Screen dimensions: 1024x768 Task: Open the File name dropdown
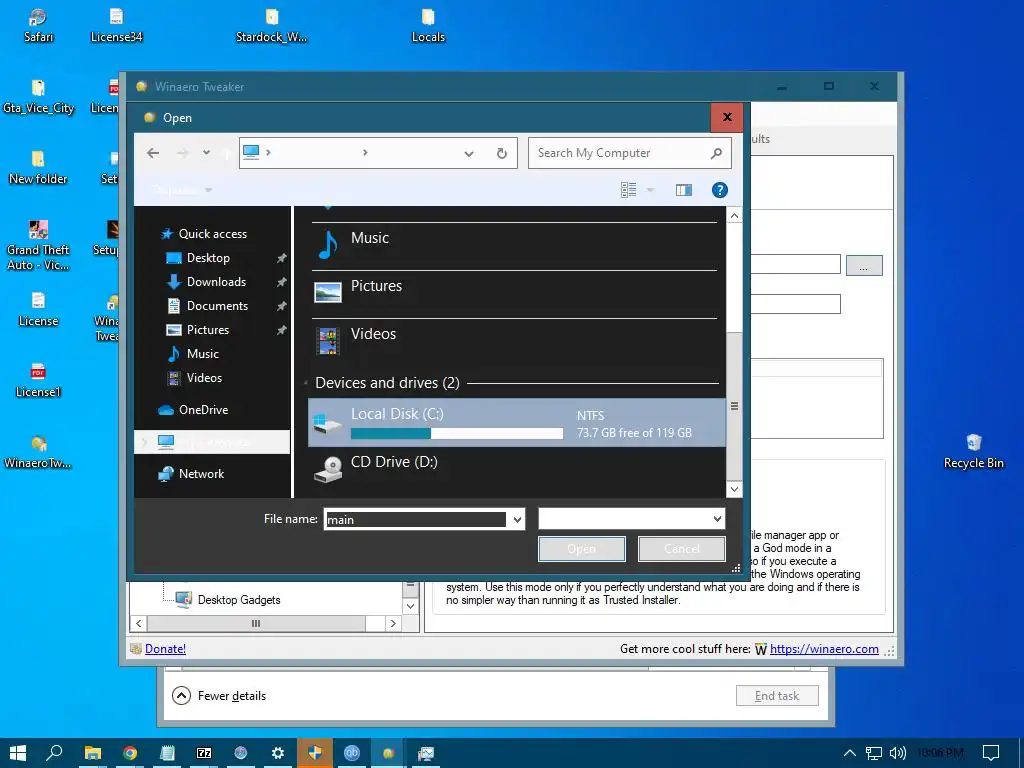pos(517,520)
